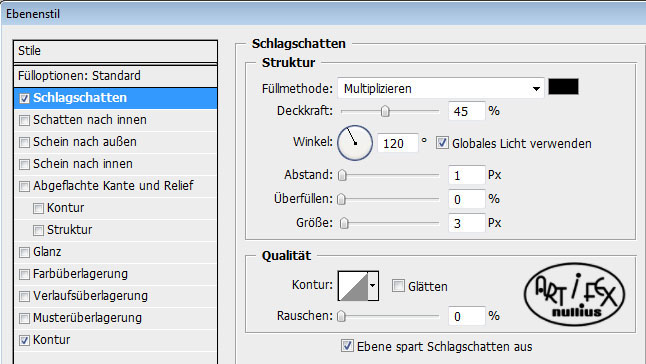This screenshot has height=364, width=646.
Task: Click the Größe slider handle
Action: (x=344, y=223)
